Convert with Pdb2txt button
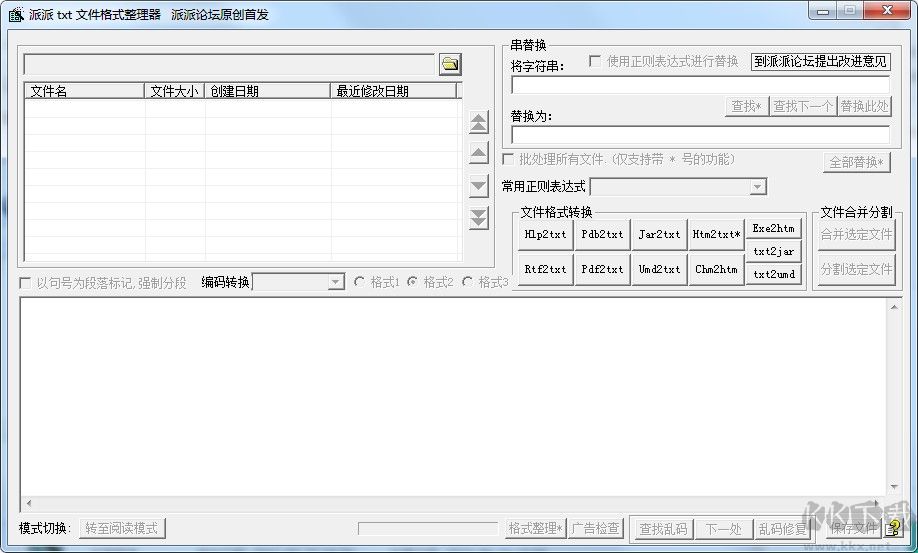The image size is (918, 553). coord(602,235)
